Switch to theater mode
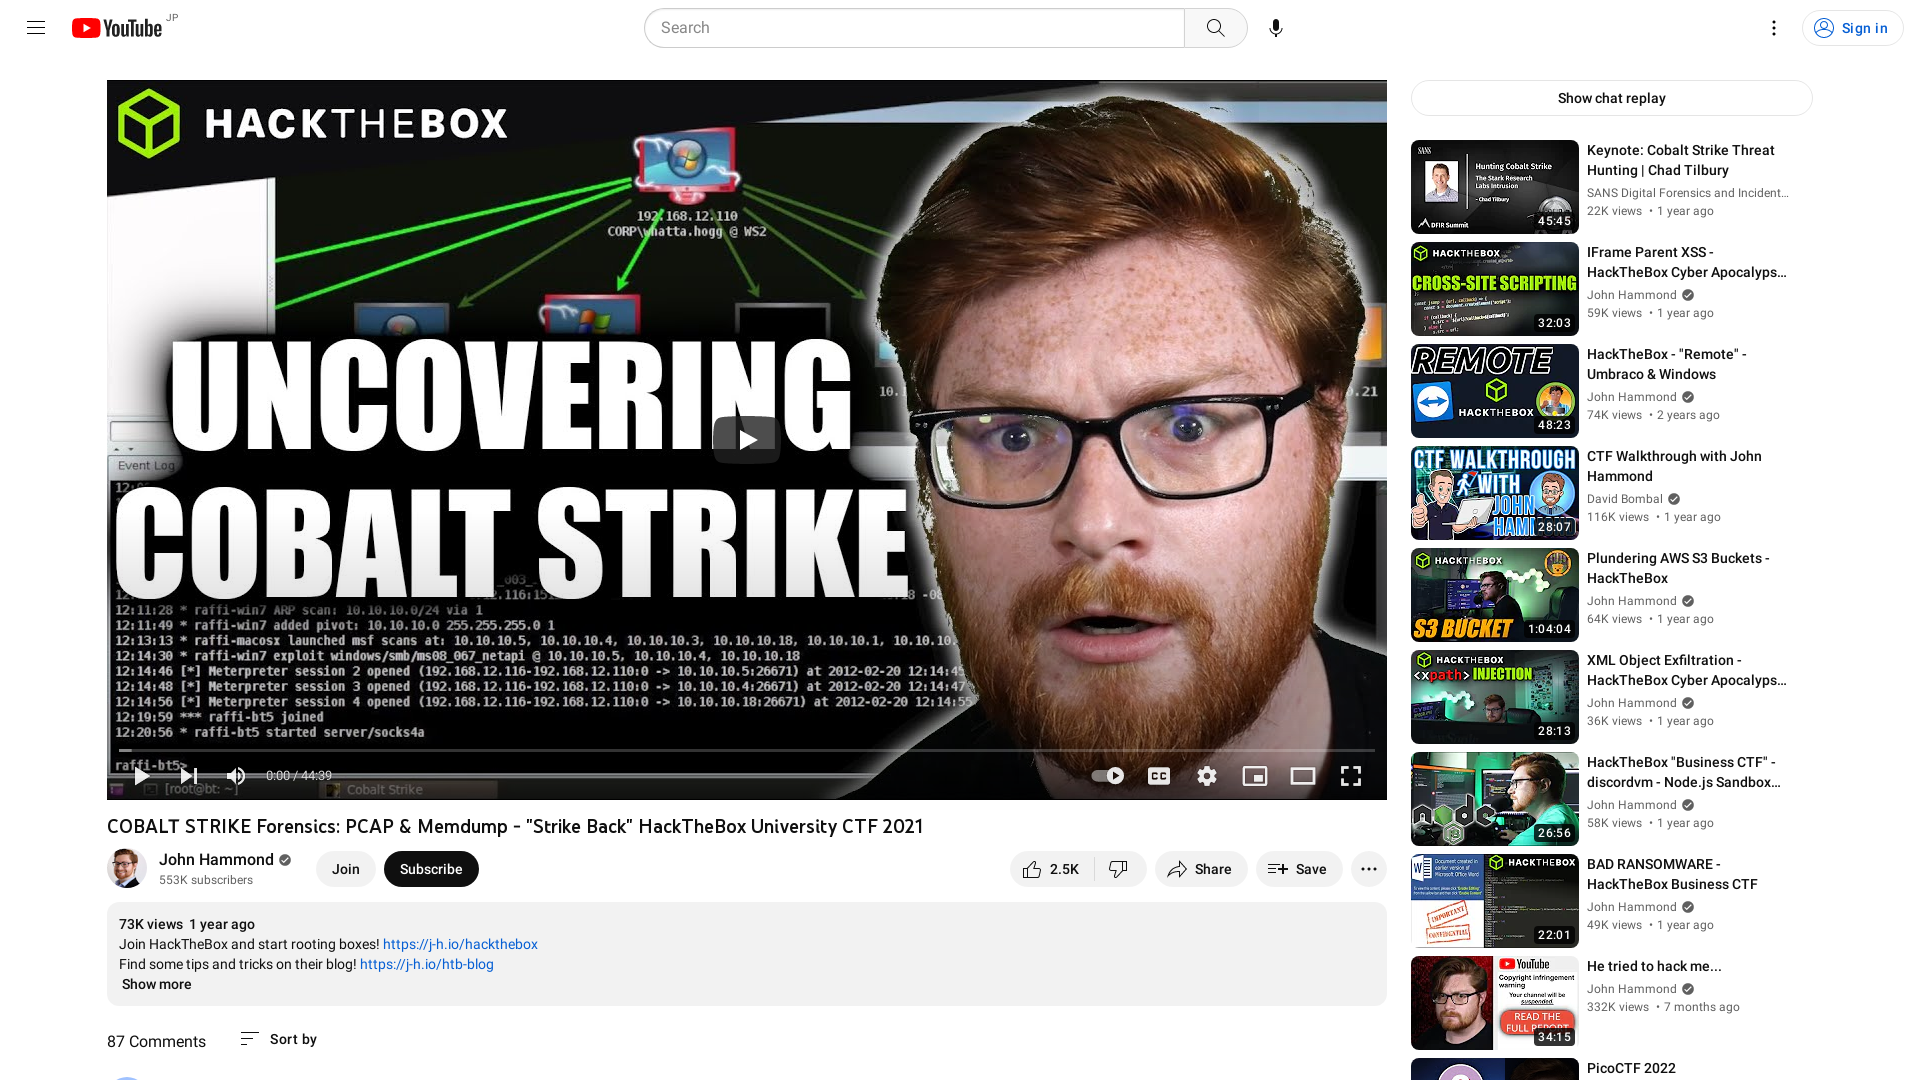Viewport: 1920px width, 1080px height. 1303,776
